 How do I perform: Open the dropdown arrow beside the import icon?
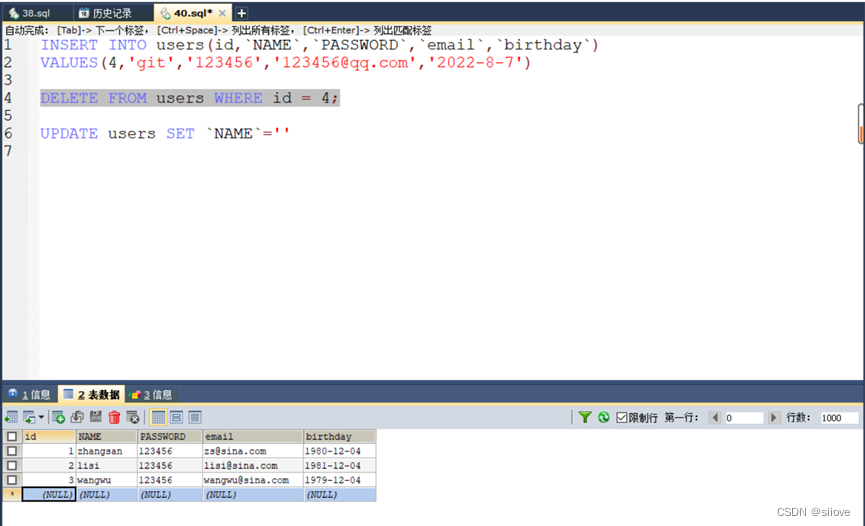(x=41, y=417)
